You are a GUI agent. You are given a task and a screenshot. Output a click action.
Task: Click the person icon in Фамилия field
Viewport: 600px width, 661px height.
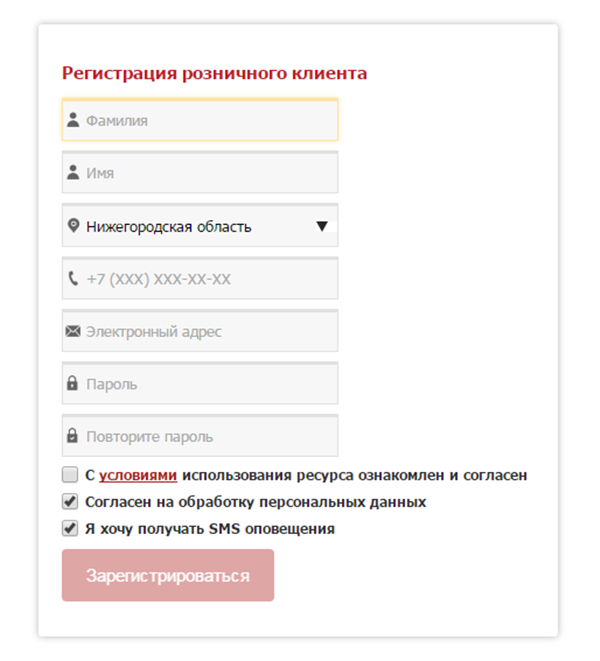pyautogui.click(x=73, y=120)
